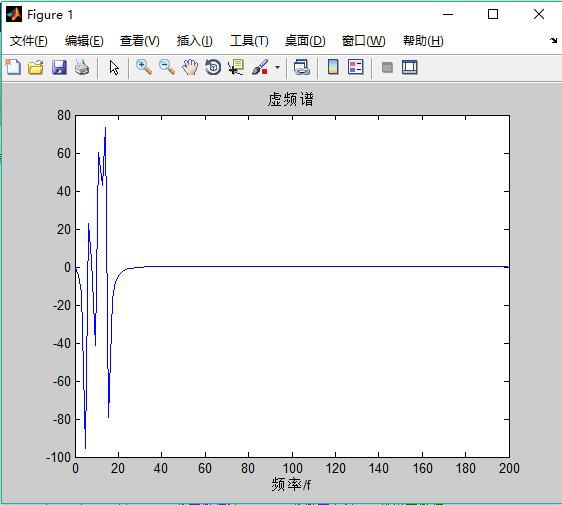Activate the Zoom In magnifier tool
This screenshot has width=562, height=505.
(x=144, y=67)
